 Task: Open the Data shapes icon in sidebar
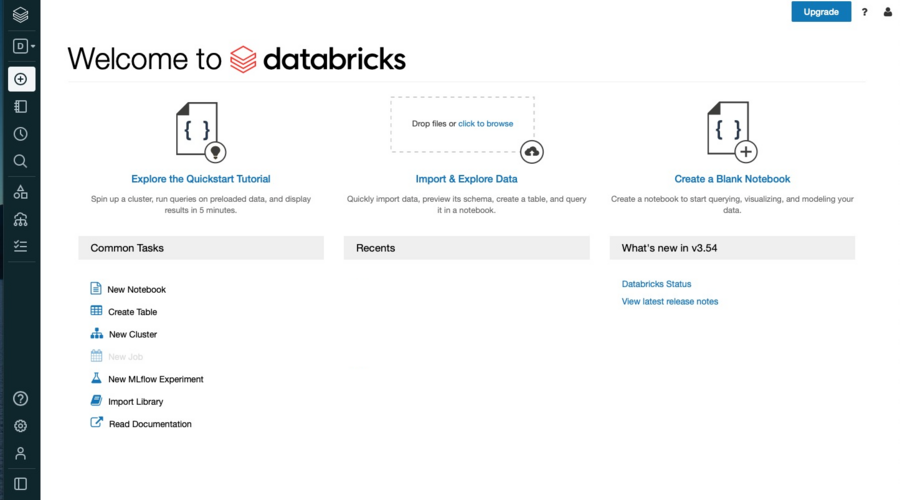click(21, 192)
